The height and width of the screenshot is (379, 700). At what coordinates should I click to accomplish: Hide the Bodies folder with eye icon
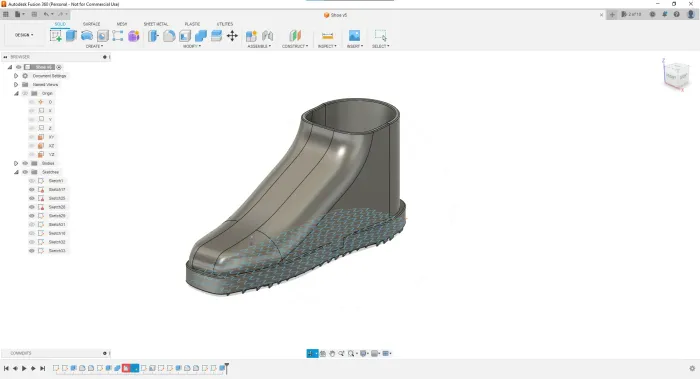pos(25,163)
